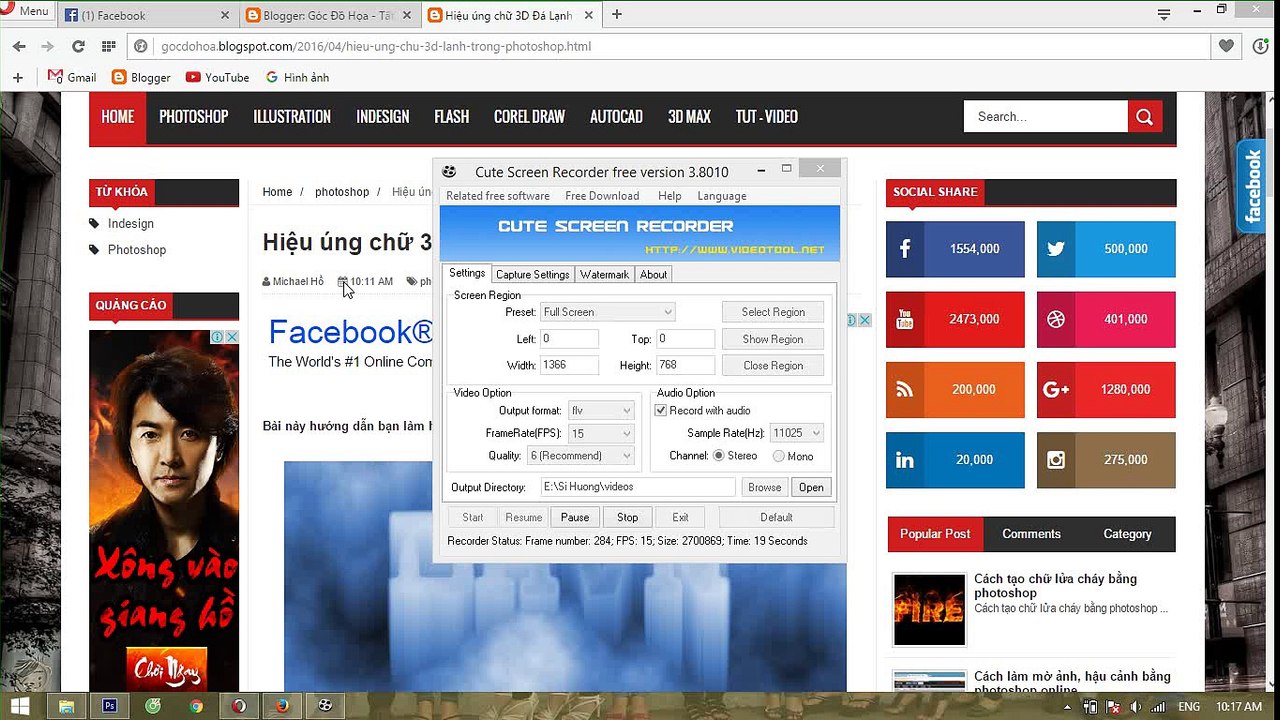Open the Gmail bookmark
Viewport: 1280px width, 720px height.
tap(72, 77)
